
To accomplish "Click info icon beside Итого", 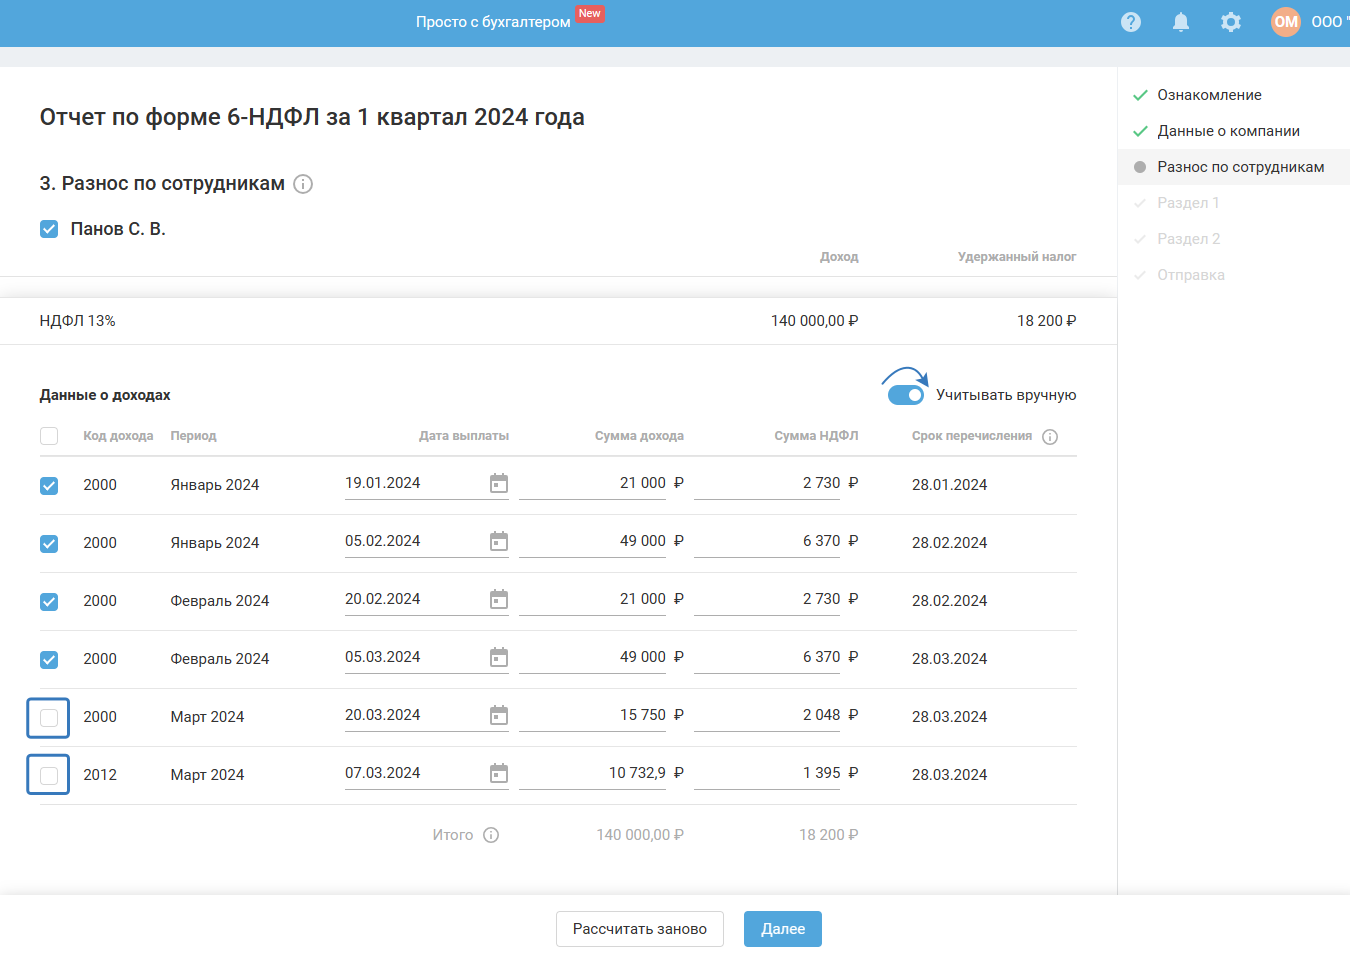I will tap(491, 835).
